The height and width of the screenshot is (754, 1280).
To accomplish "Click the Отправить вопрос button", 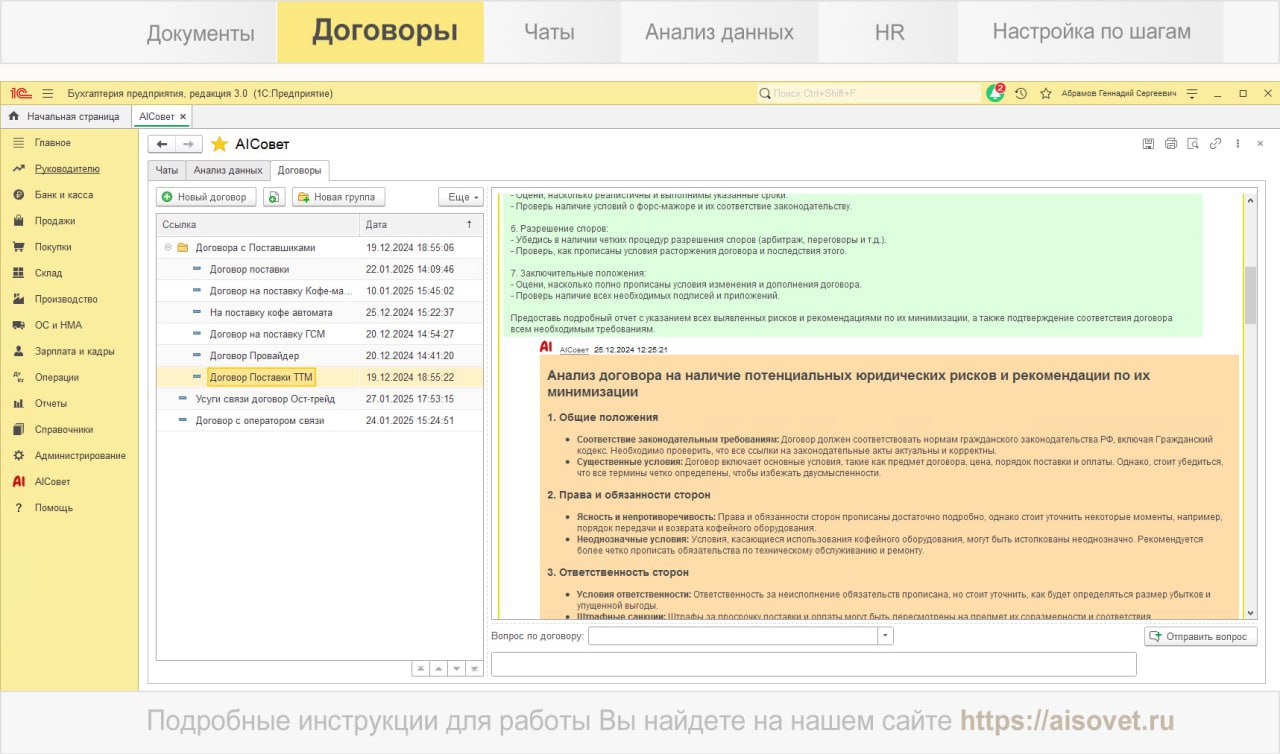I will coord(1201,636).
